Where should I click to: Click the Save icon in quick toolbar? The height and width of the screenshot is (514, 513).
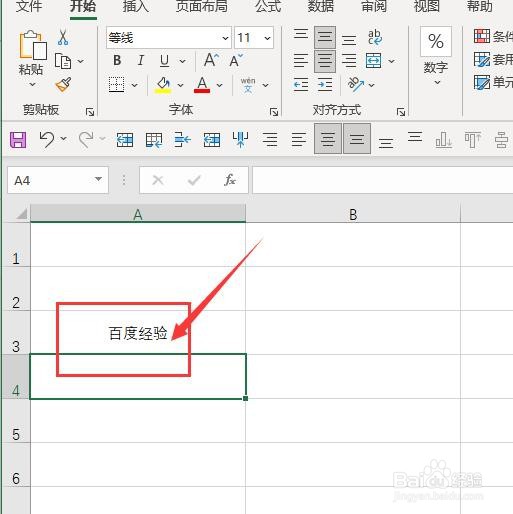point(18,139)
